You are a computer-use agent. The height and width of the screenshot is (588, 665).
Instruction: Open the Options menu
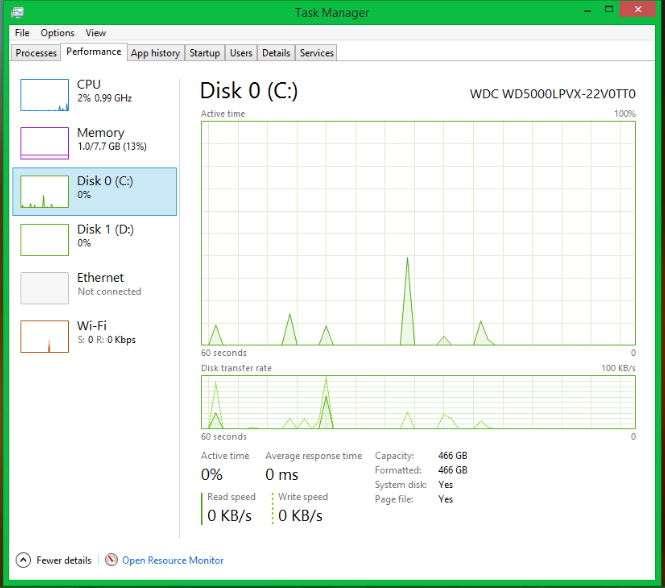pyautogui.click(x=57, y=33)
